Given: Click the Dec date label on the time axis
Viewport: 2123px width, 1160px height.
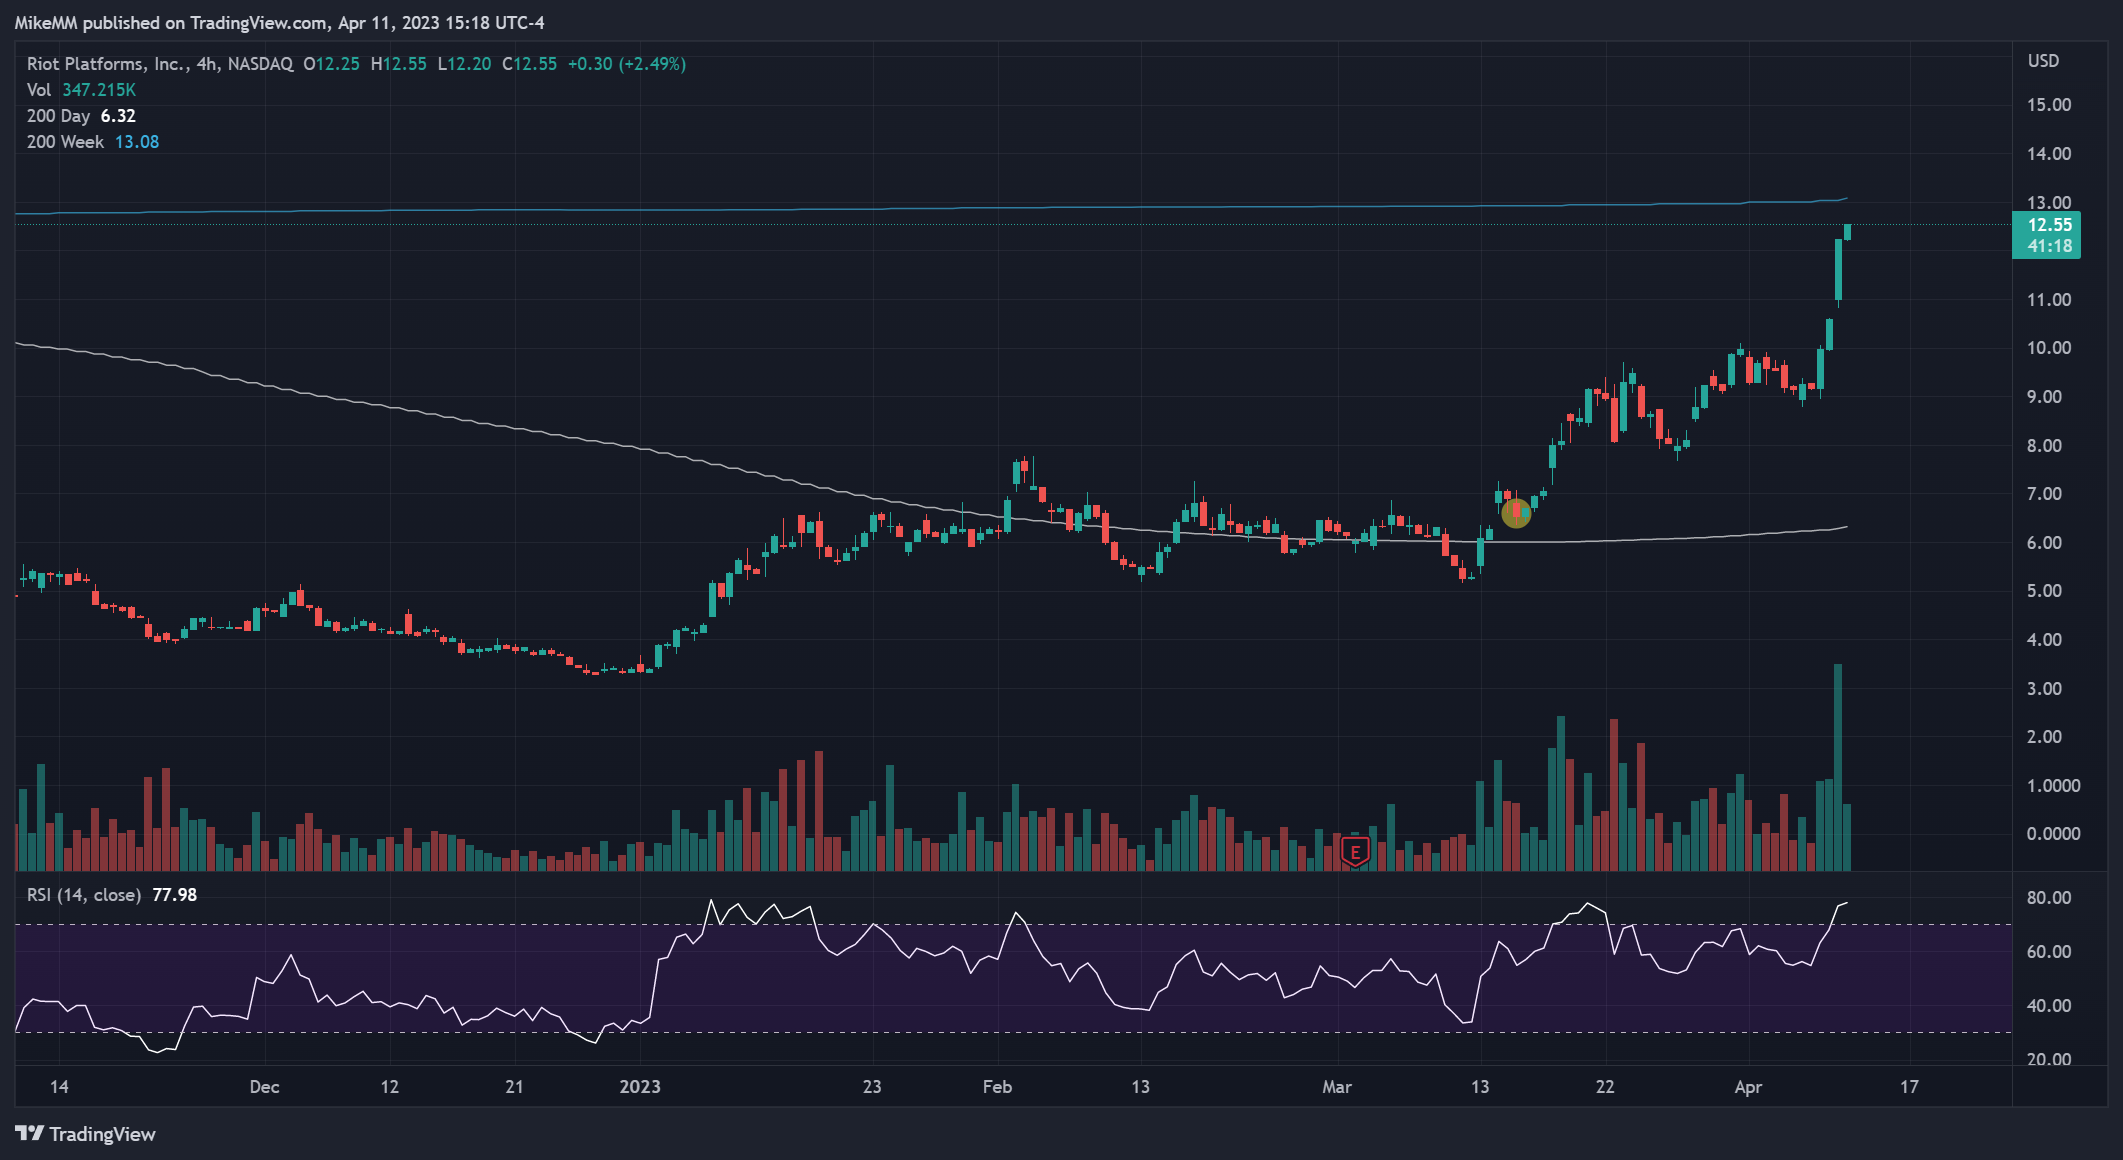Looking at the screenshot, I should [x=264, y=1087].
